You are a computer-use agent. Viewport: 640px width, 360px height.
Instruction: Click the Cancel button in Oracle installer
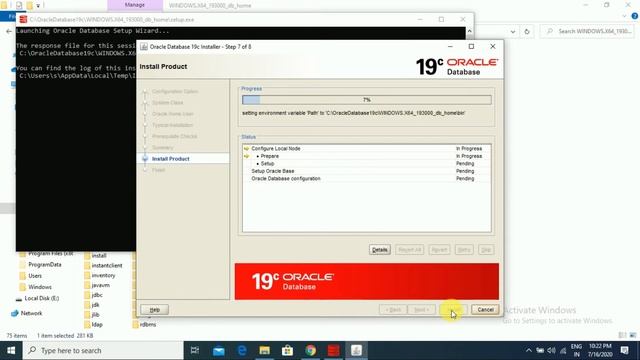[485, 310]
